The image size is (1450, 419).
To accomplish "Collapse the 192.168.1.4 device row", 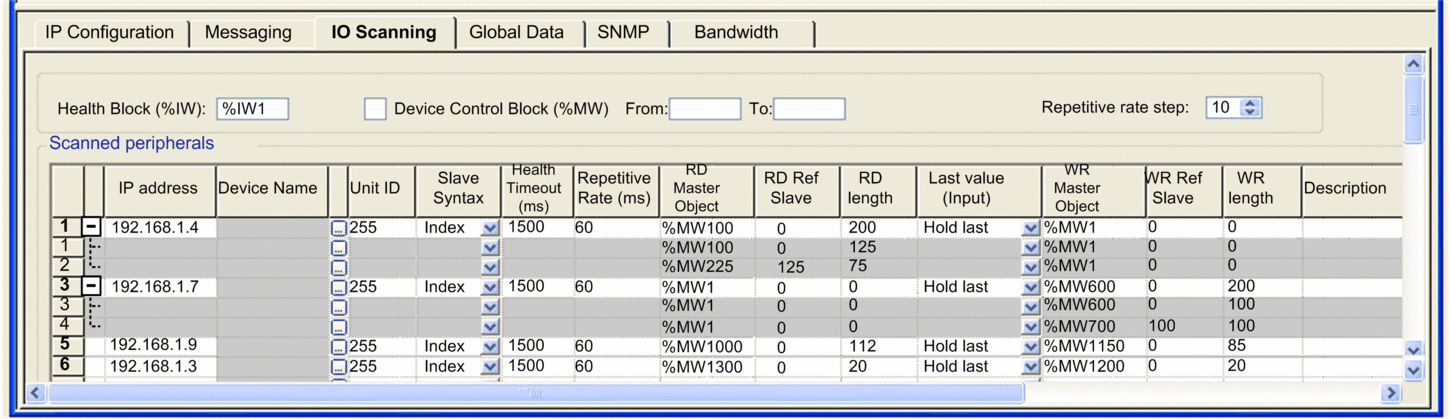I will pyautogui.click(x=91, y=228).
